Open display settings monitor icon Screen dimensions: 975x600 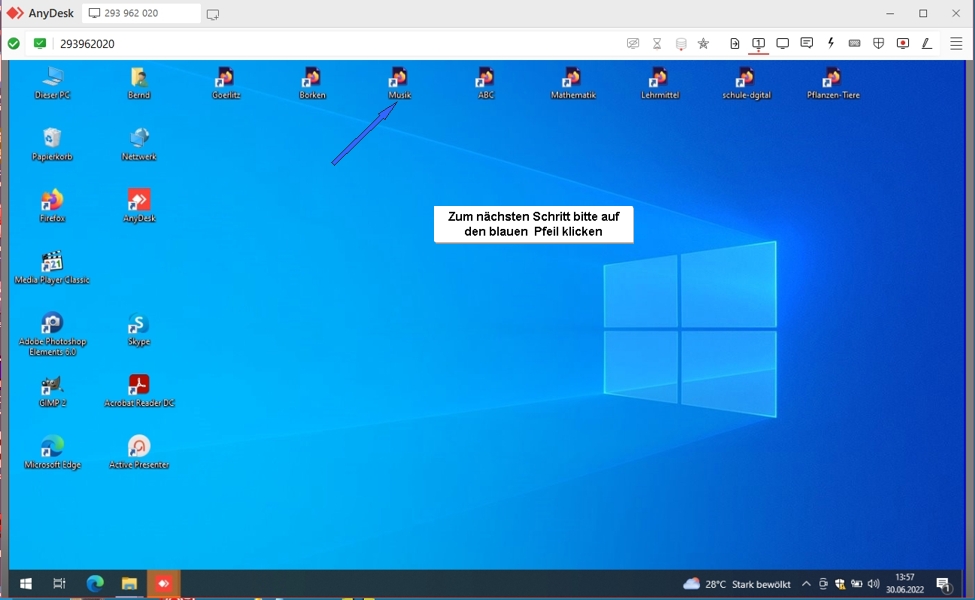pos(783,44)
